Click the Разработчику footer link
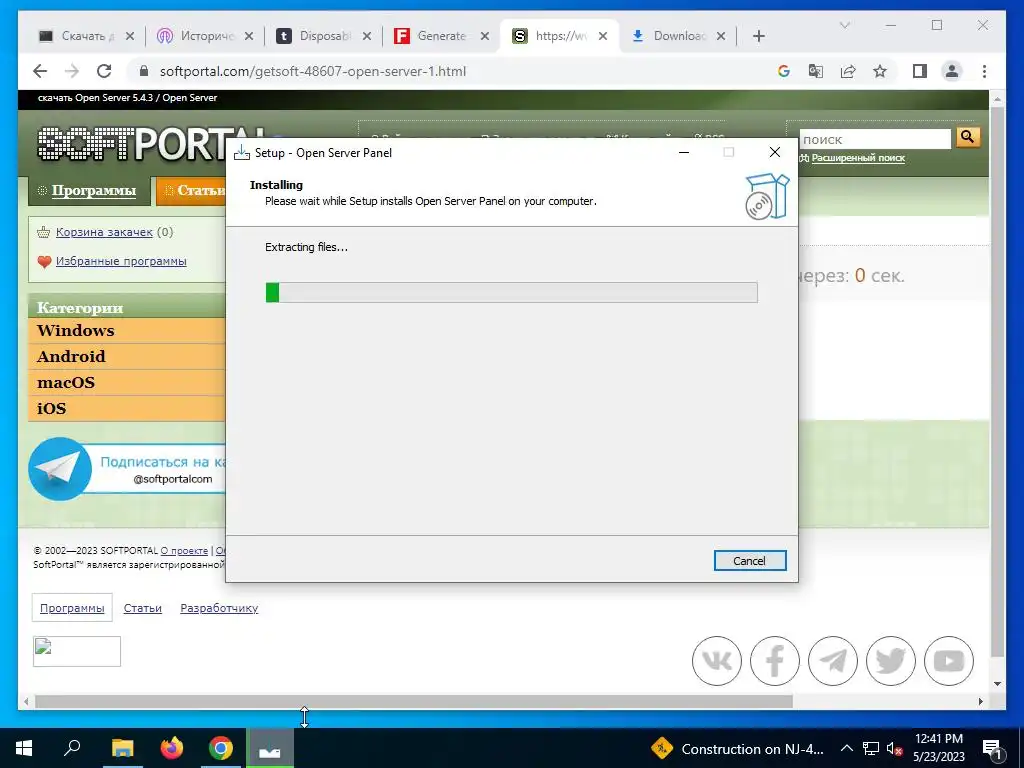The image size is (1024, 768). 219,608
